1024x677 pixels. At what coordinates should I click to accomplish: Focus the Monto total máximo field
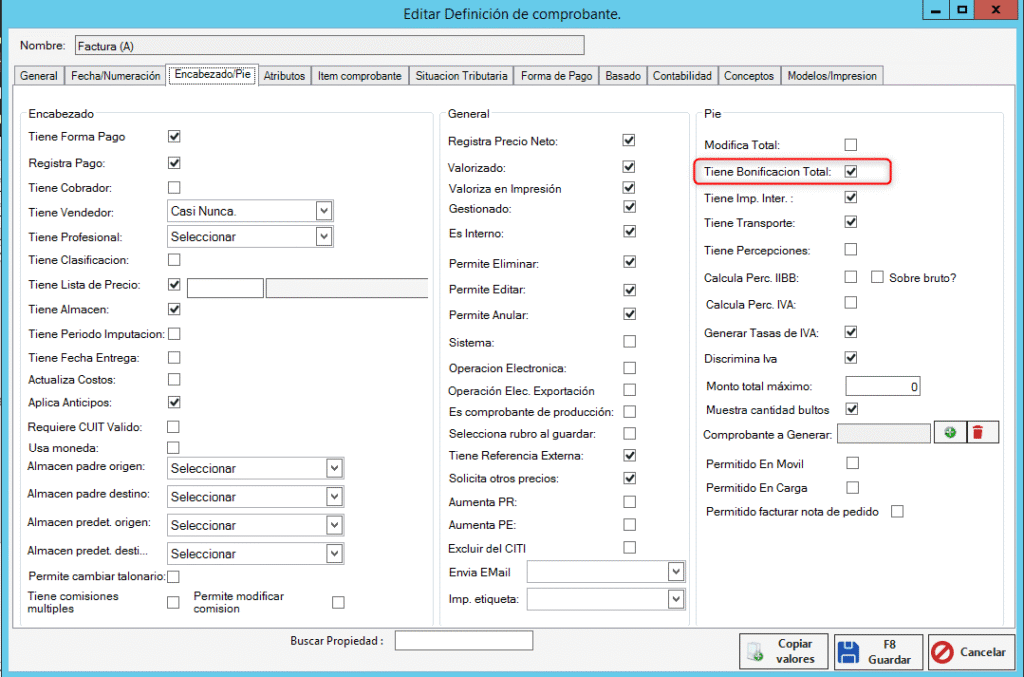coord(882,386)
